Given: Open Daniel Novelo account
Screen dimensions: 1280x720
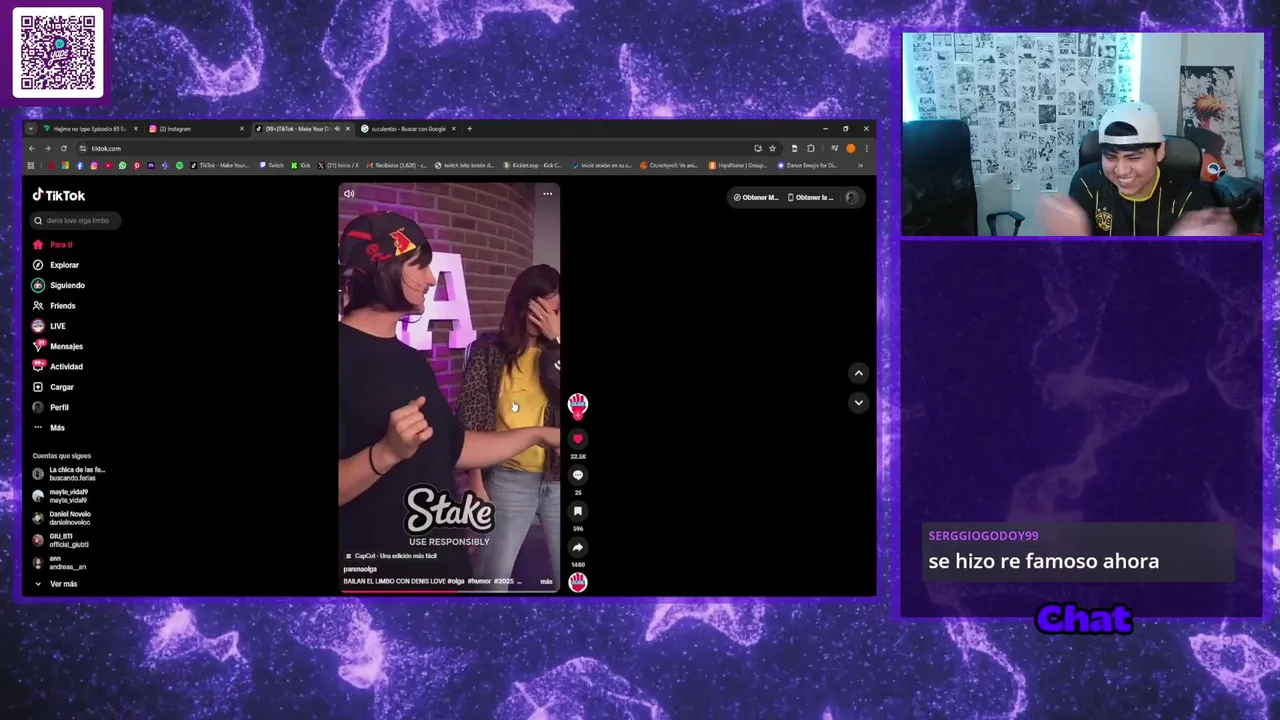Looking at the screenshot, I should click(x=62, y=517).
